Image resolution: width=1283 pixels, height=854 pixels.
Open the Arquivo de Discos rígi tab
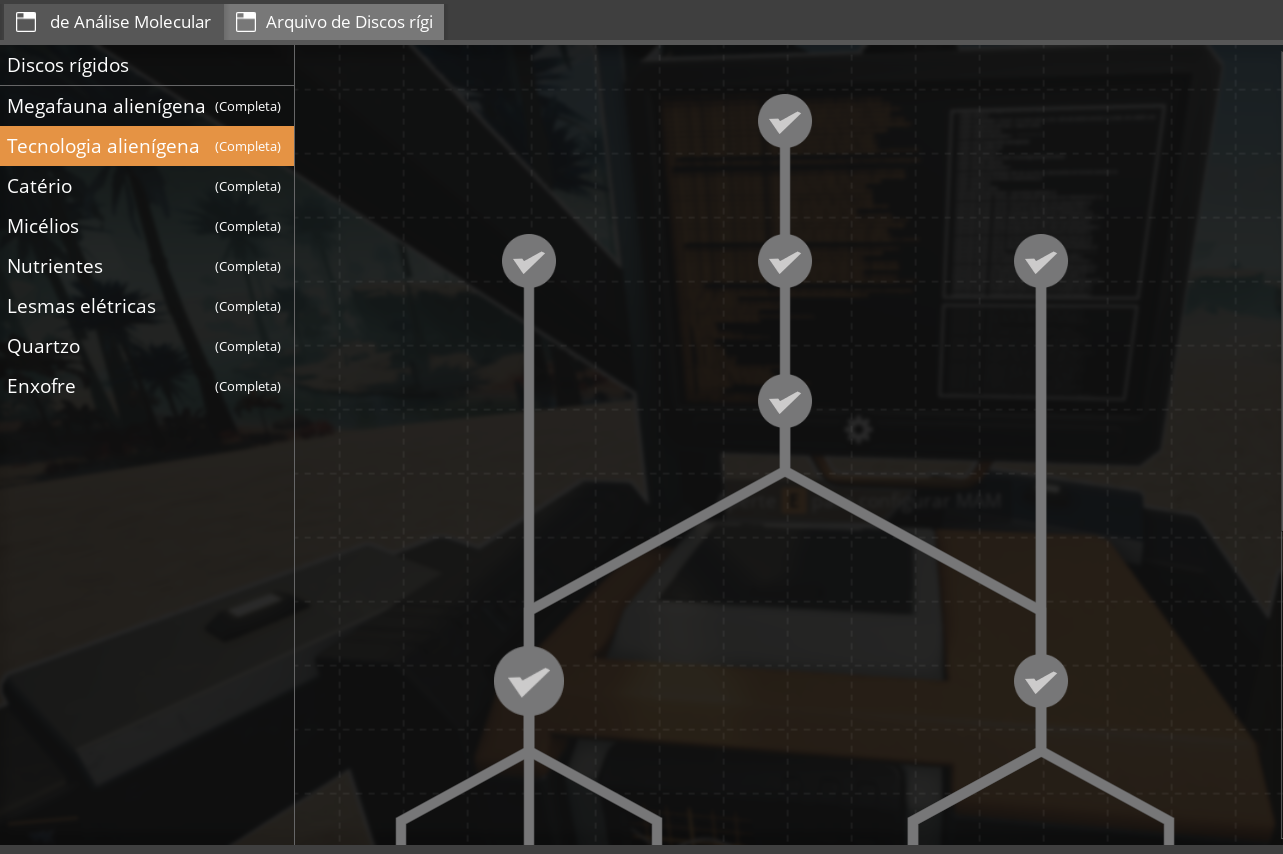tap(334, 21)
